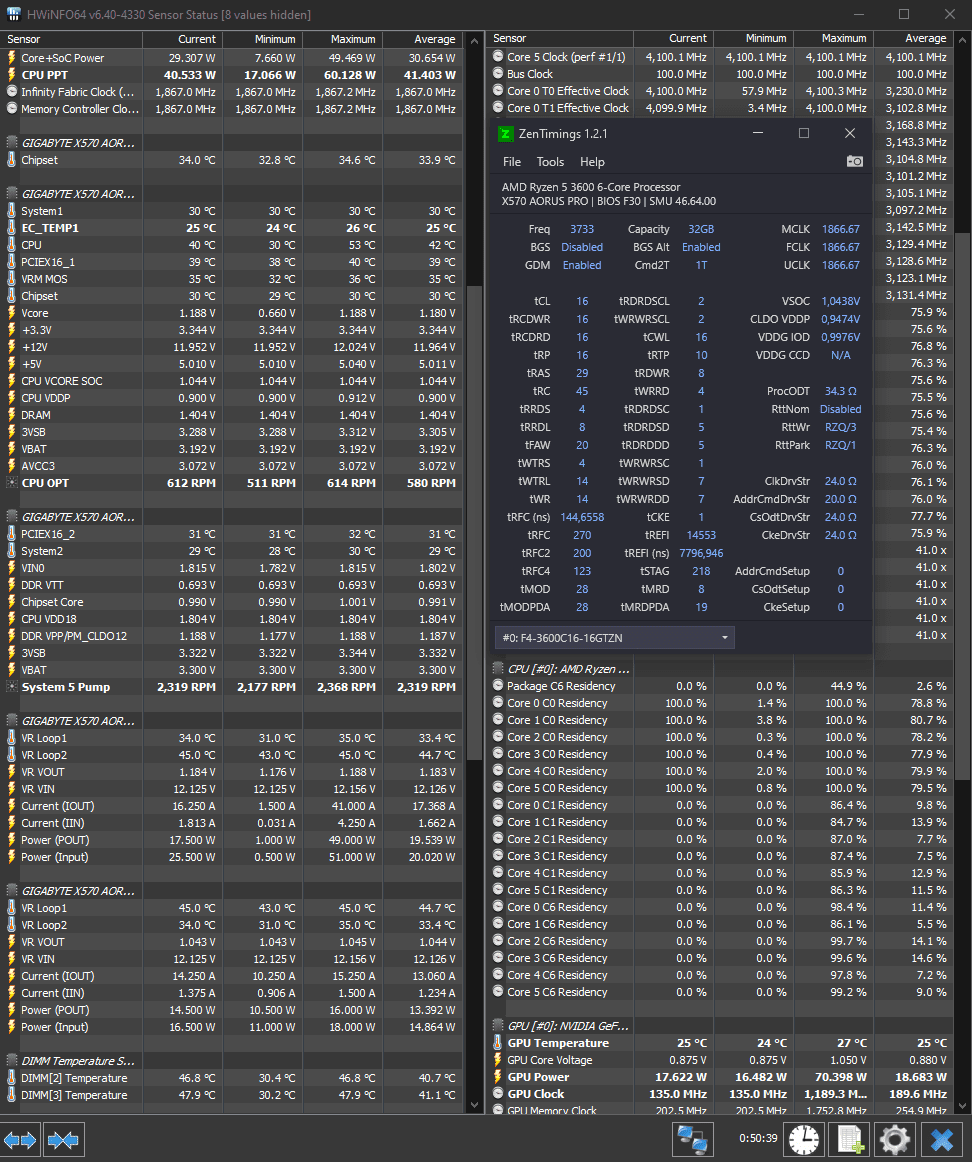Click the collapse sensor columns arrows icon
This screenshot has width=972, height=1162.
(x=64, y=1140)
